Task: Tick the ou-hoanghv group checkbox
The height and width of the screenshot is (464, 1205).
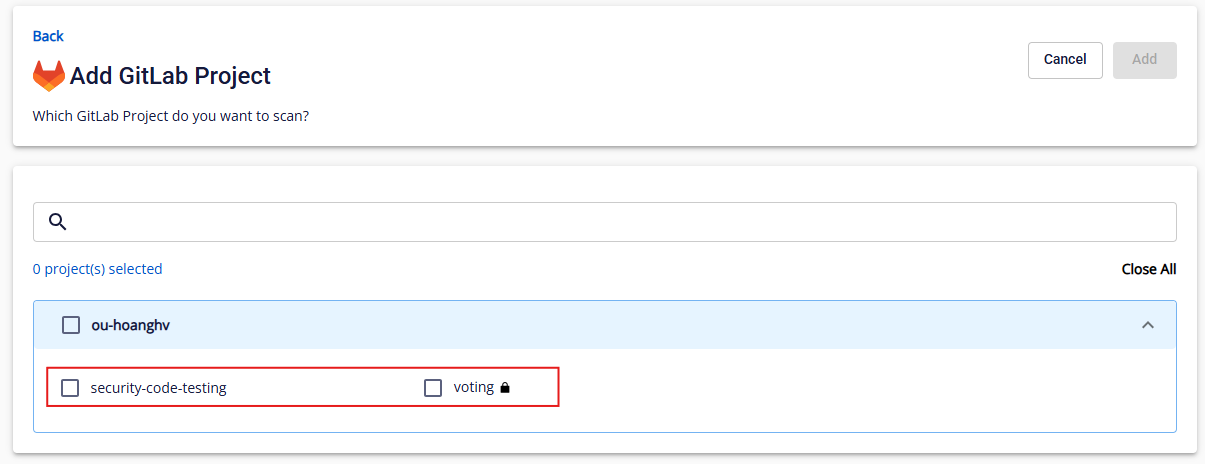Action: tap(71, 325)
